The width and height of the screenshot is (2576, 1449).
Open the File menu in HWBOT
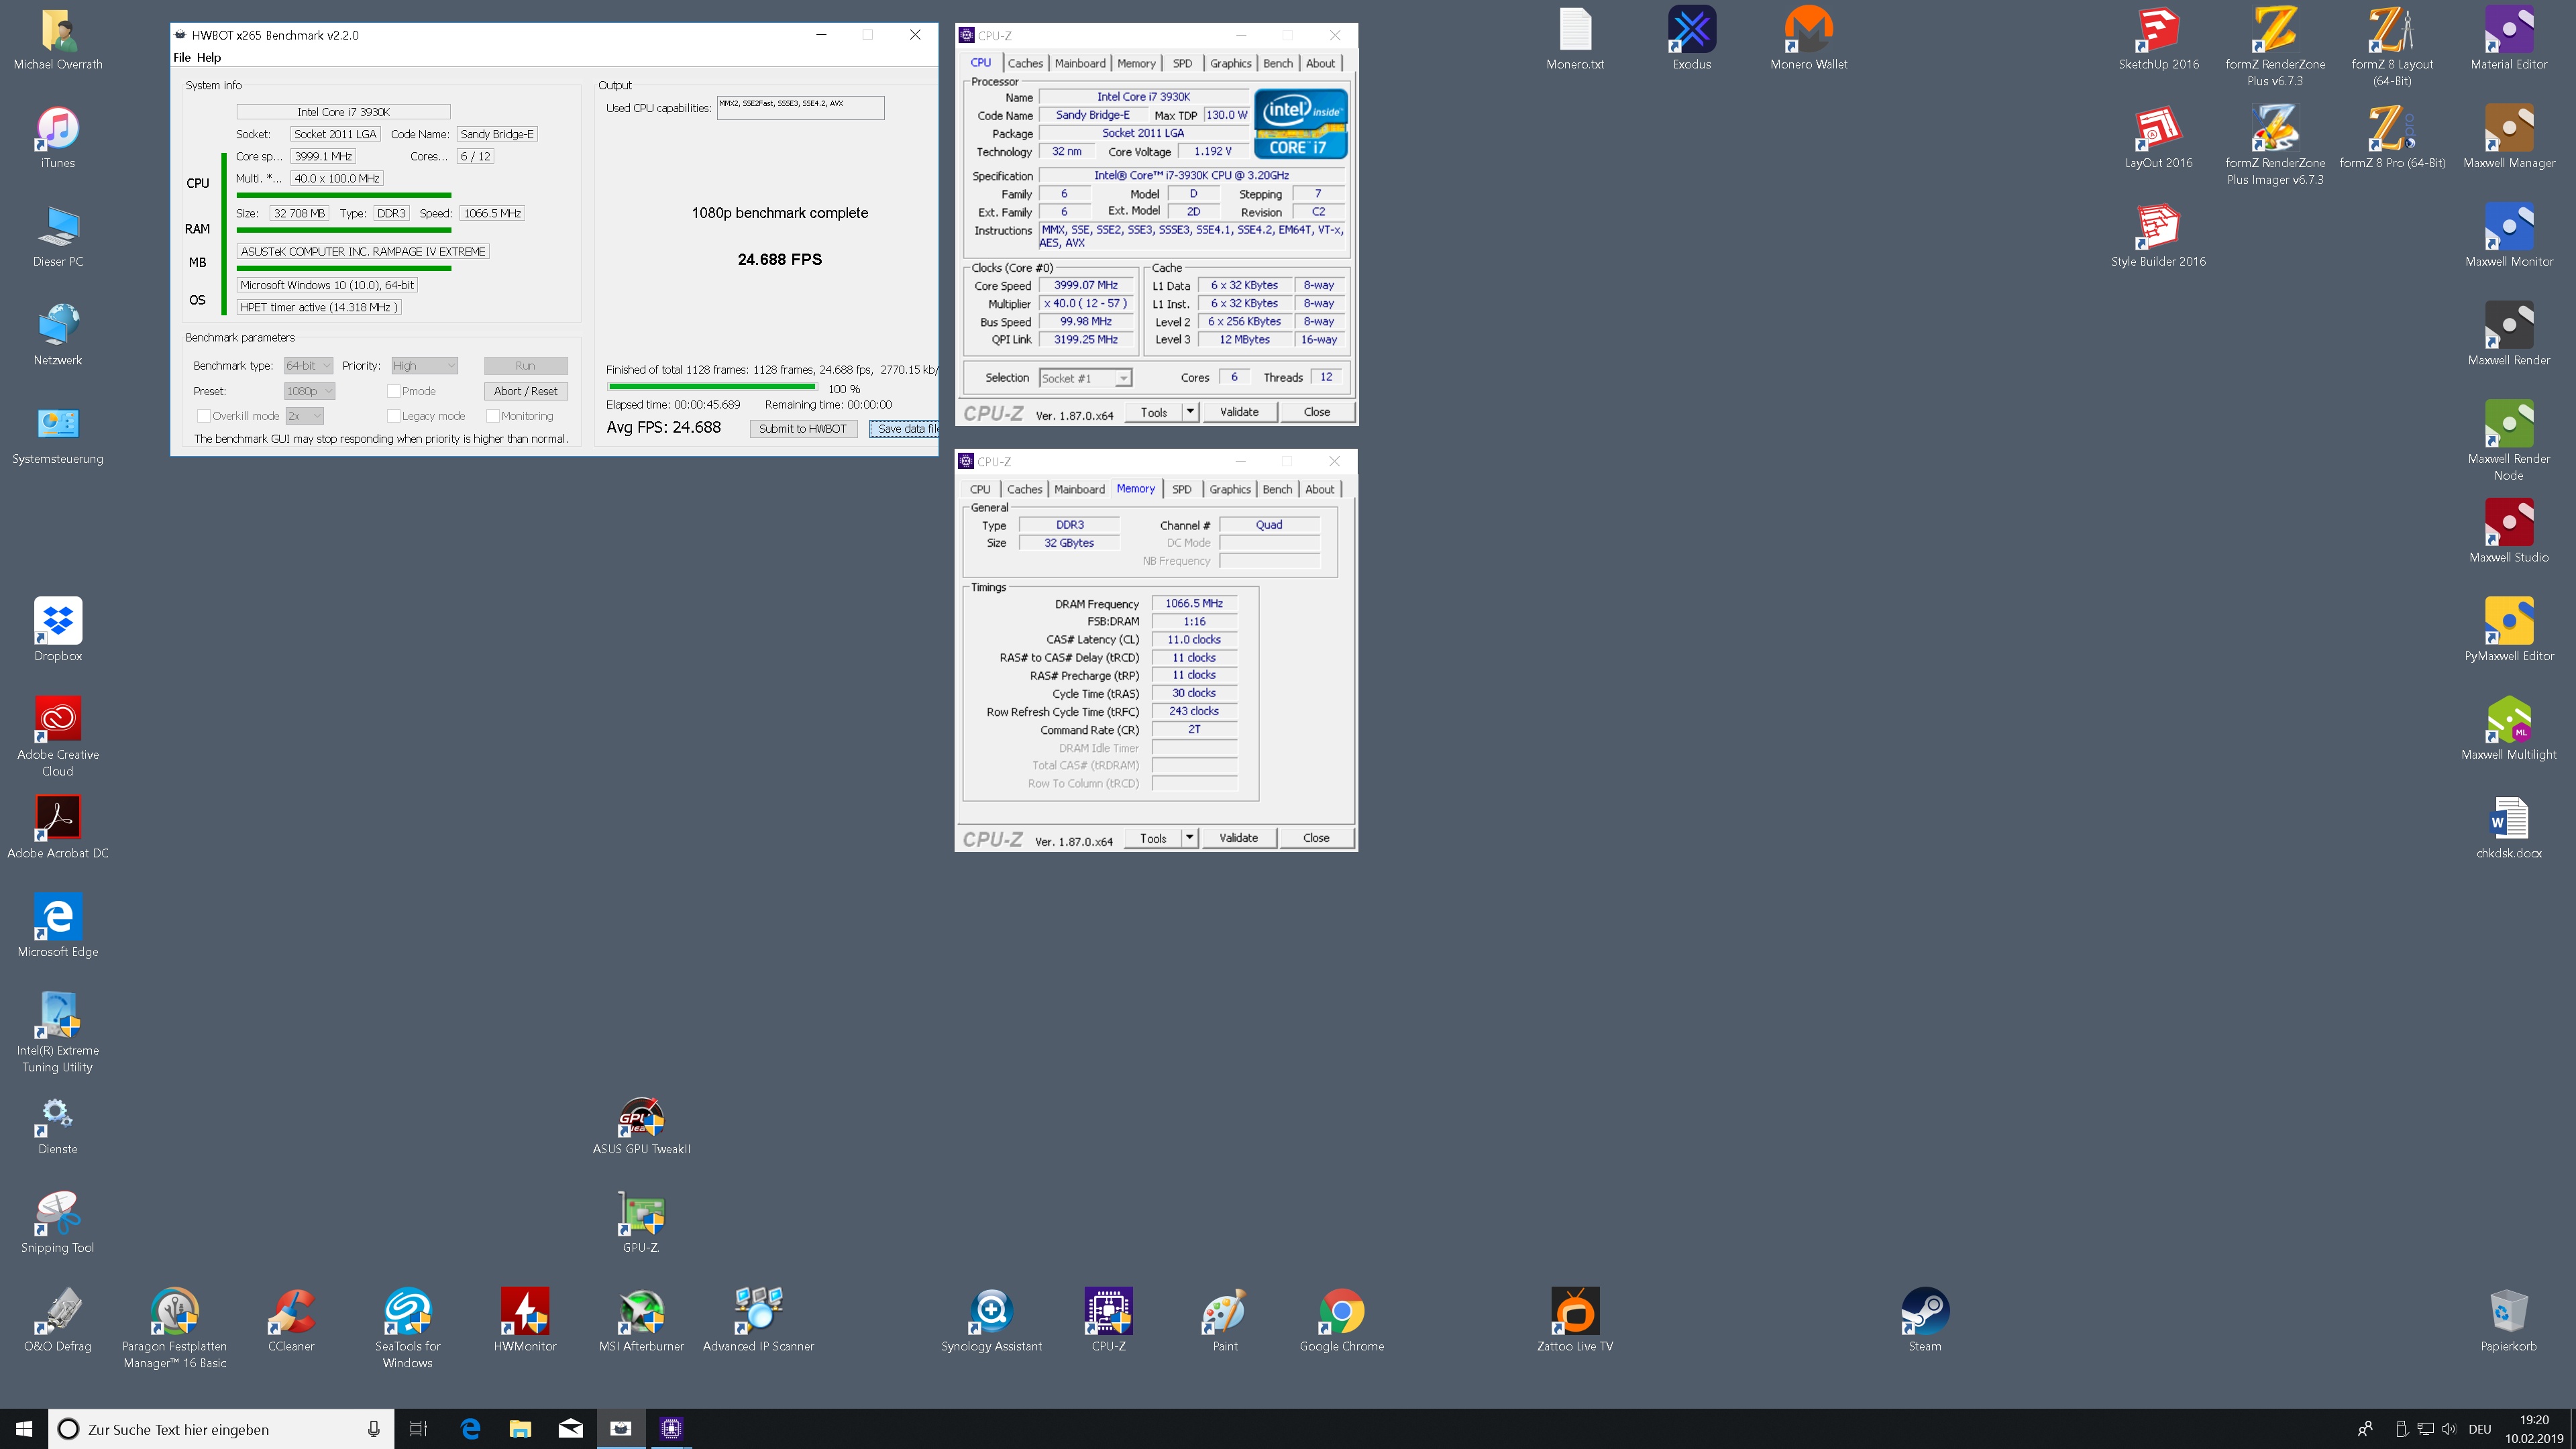point(182,58)
